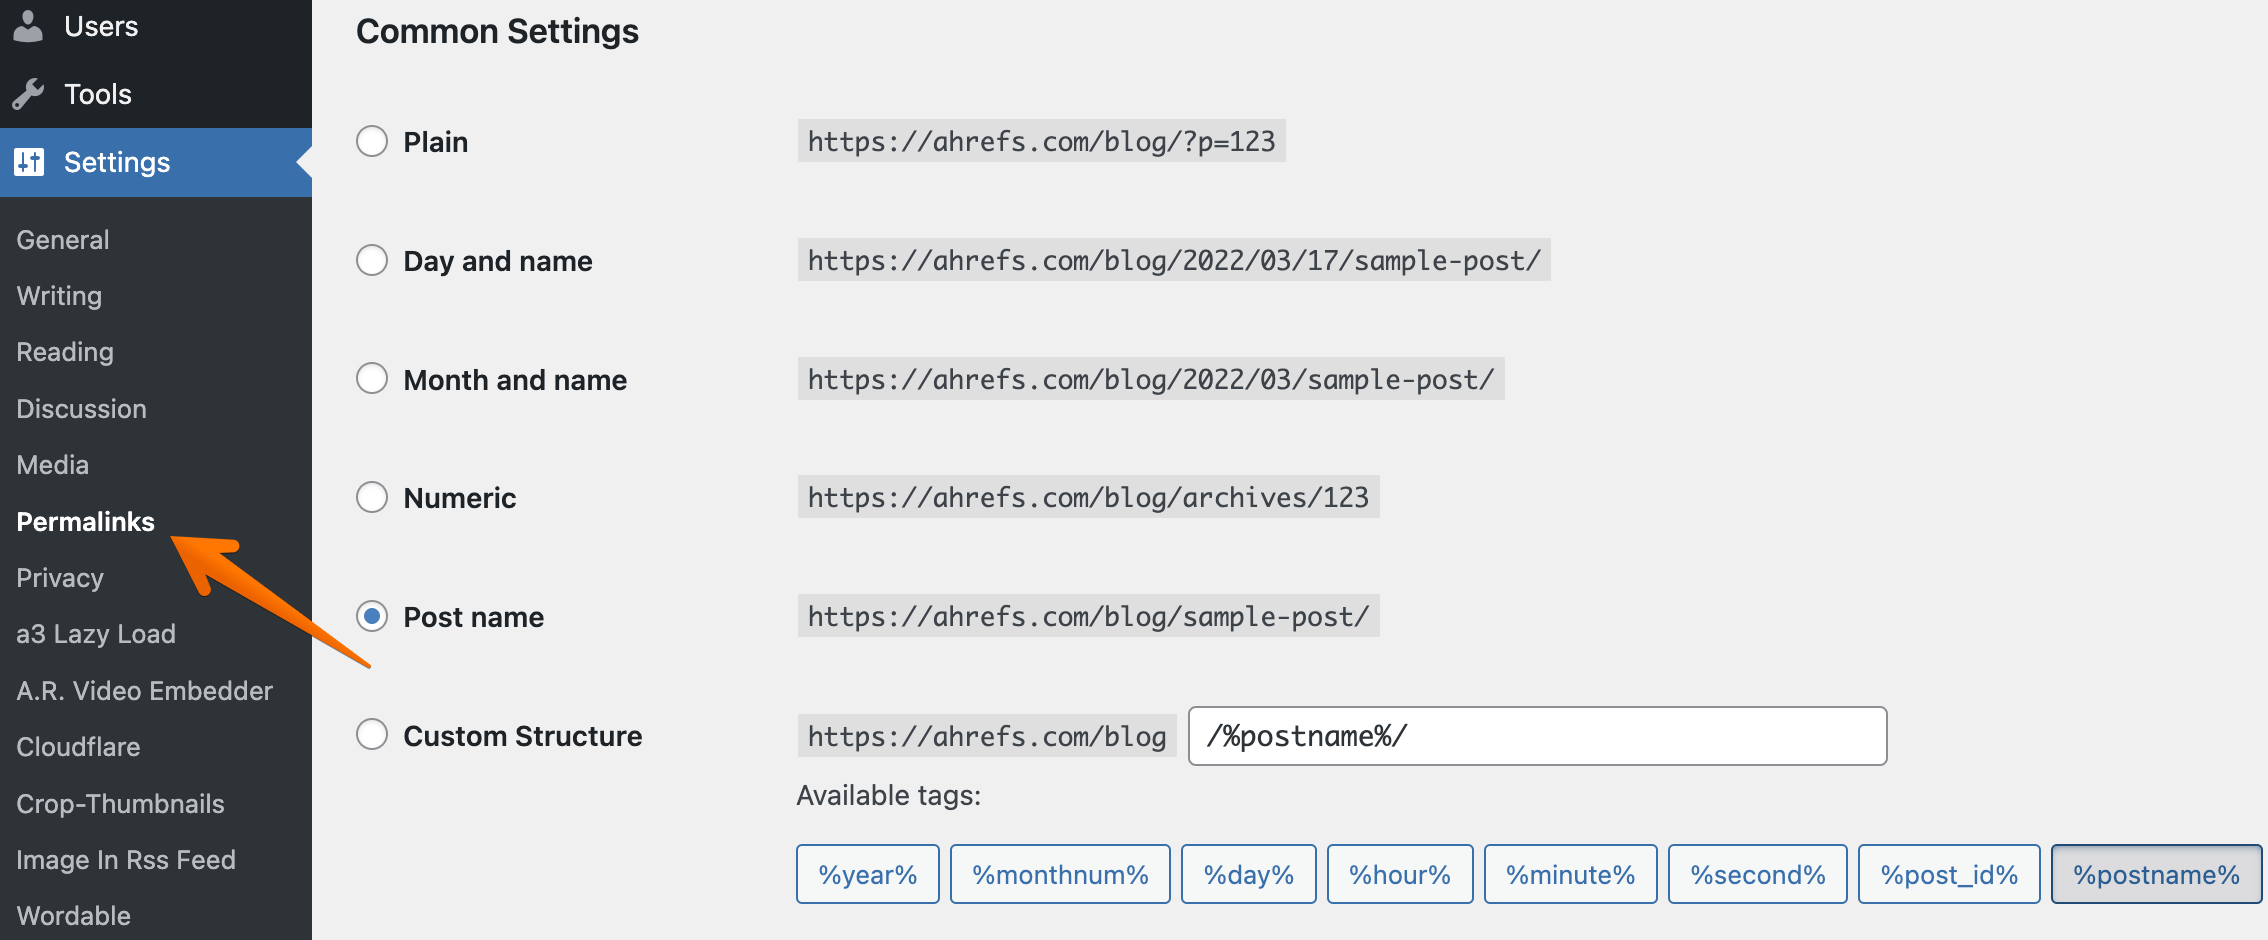2268x940 pixels.
Task: Insert the %year% tag
Action: [x=866, y=873]
